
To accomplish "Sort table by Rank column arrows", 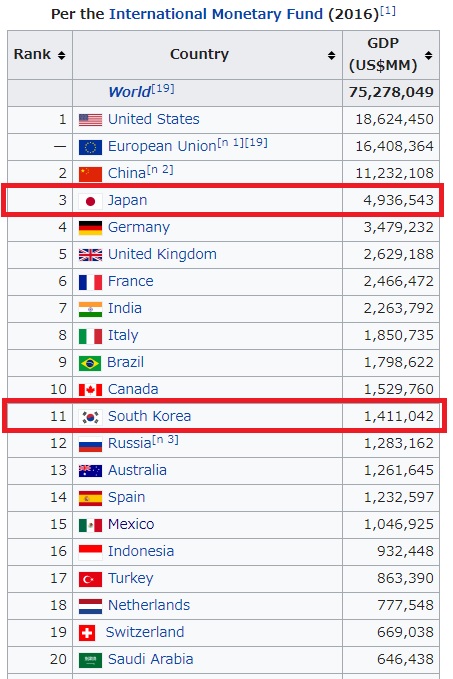I will [61, 55].
